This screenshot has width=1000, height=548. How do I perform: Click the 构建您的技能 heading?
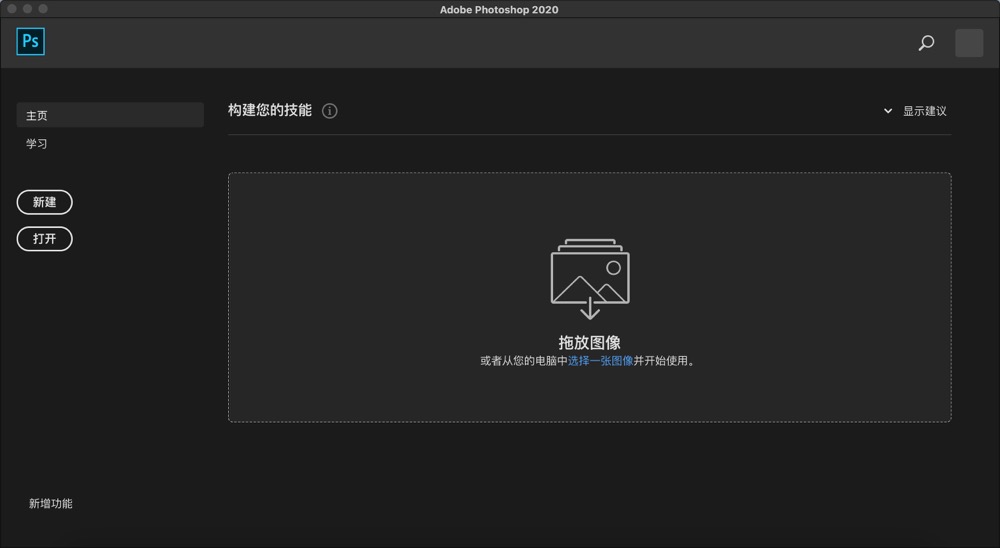(x=270, y=110)
